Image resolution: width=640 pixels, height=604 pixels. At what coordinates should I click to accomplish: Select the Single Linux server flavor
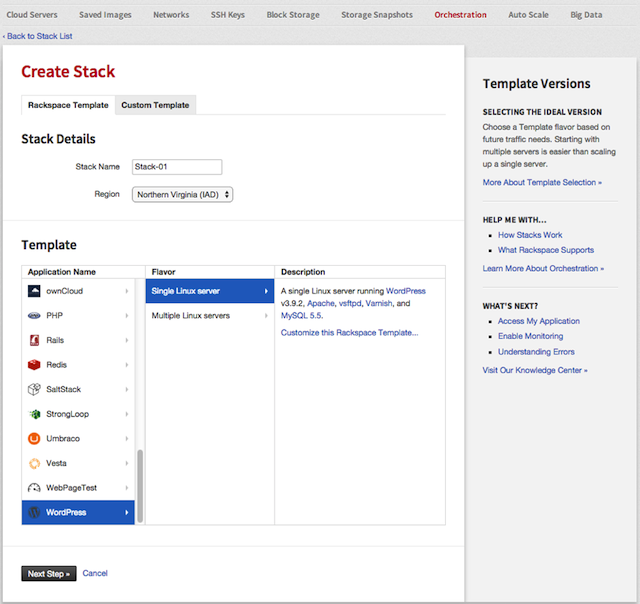[x=210, y=291]
